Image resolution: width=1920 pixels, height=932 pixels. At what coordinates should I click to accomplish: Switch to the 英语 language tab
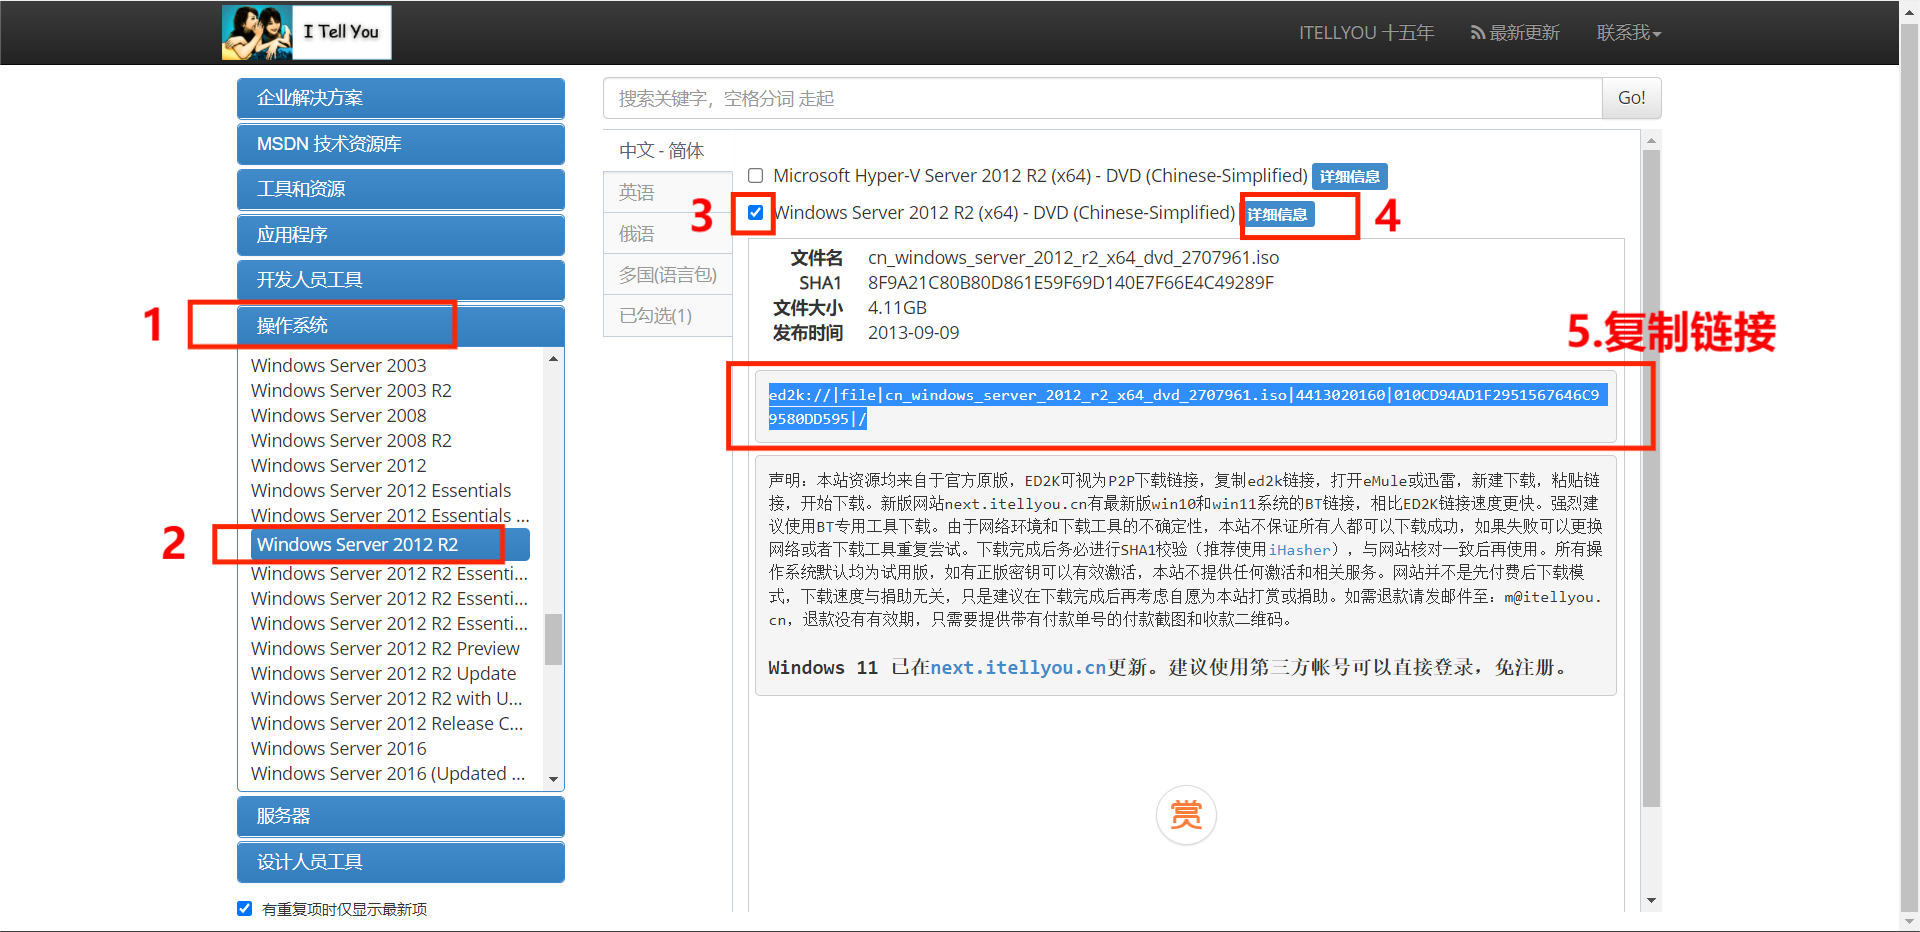point(668,192)
